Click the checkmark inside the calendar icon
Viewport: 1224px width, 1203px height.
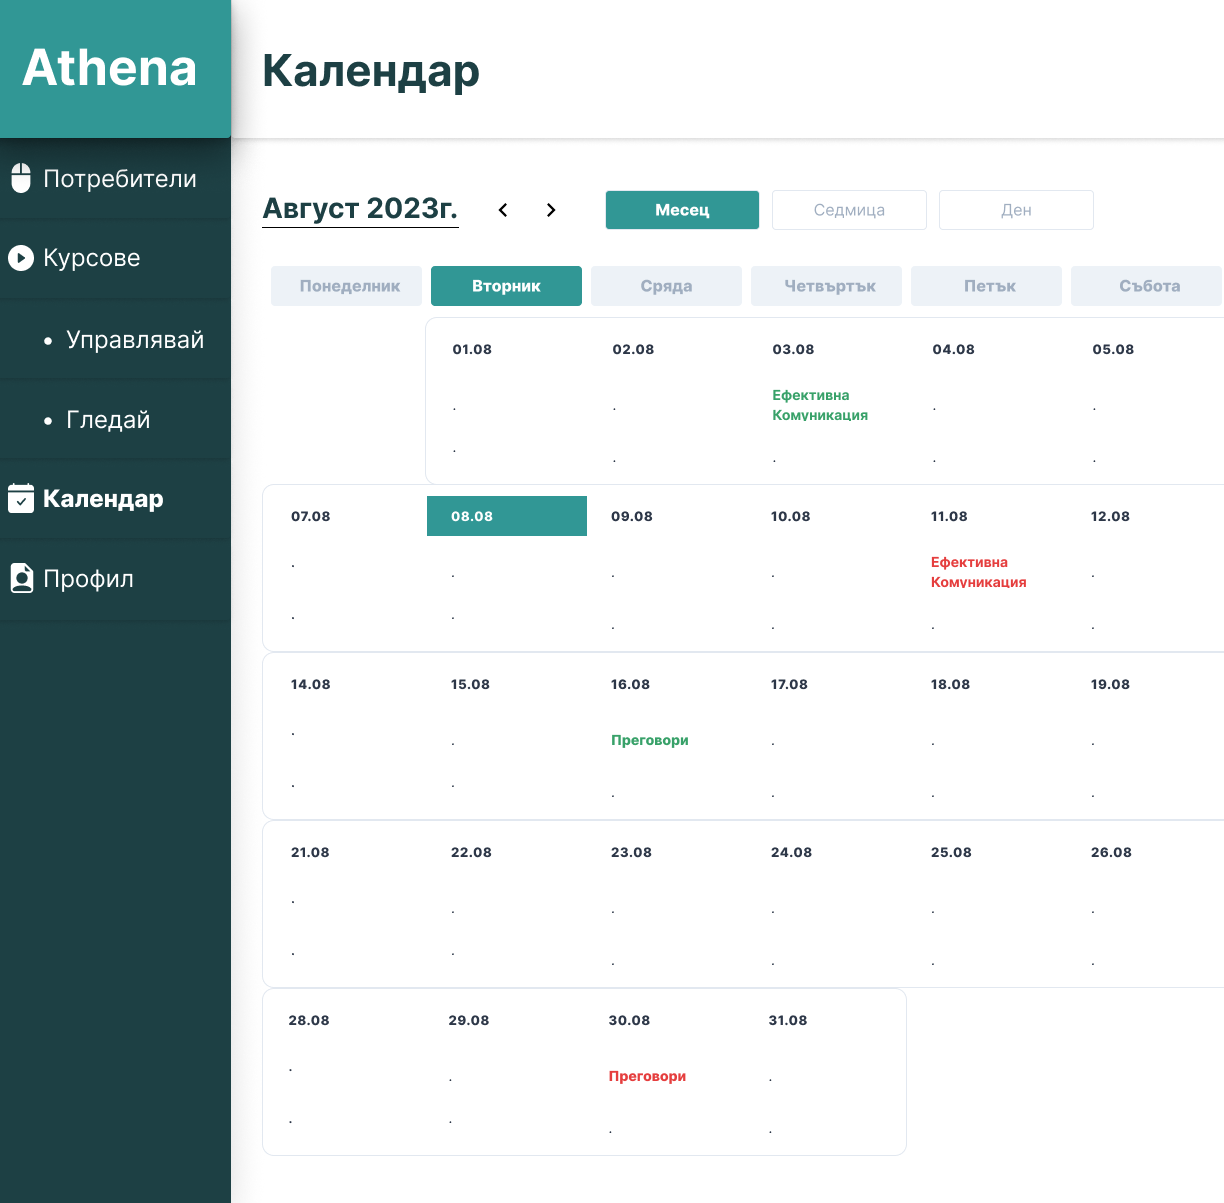coord(20,500)
